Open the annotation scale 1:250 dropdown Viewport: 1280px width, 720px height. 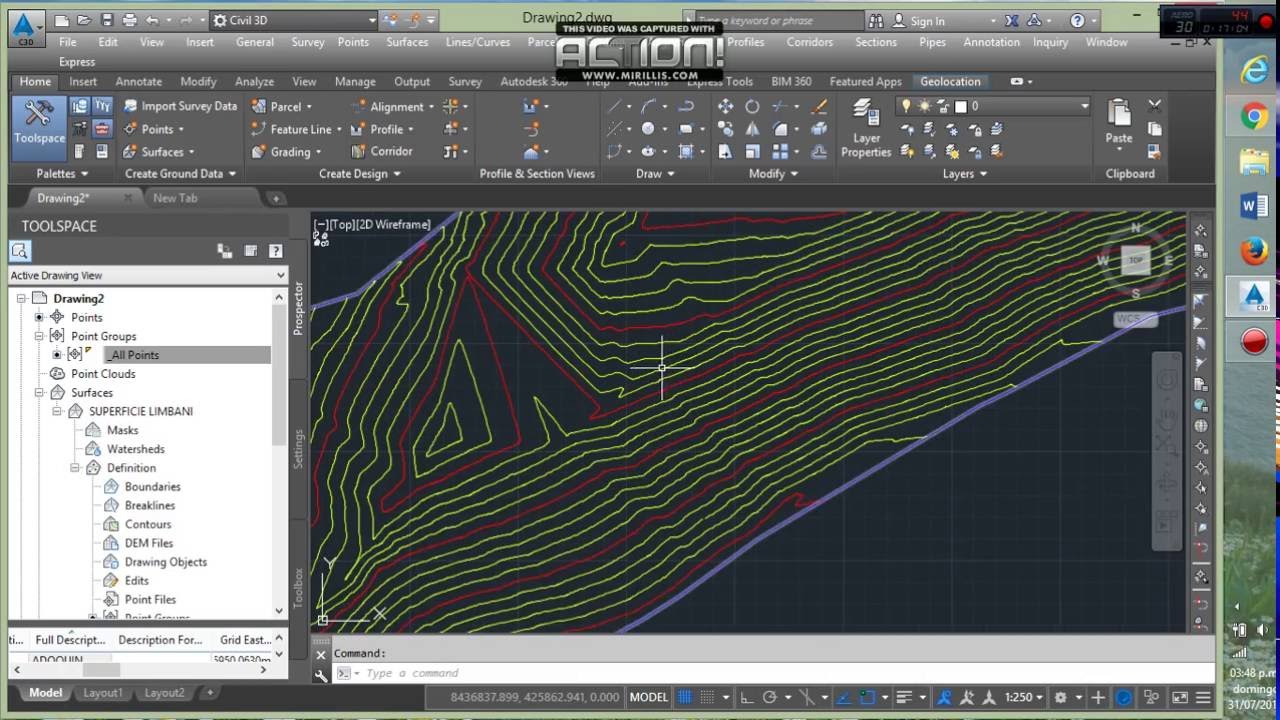pos(1024,698)
